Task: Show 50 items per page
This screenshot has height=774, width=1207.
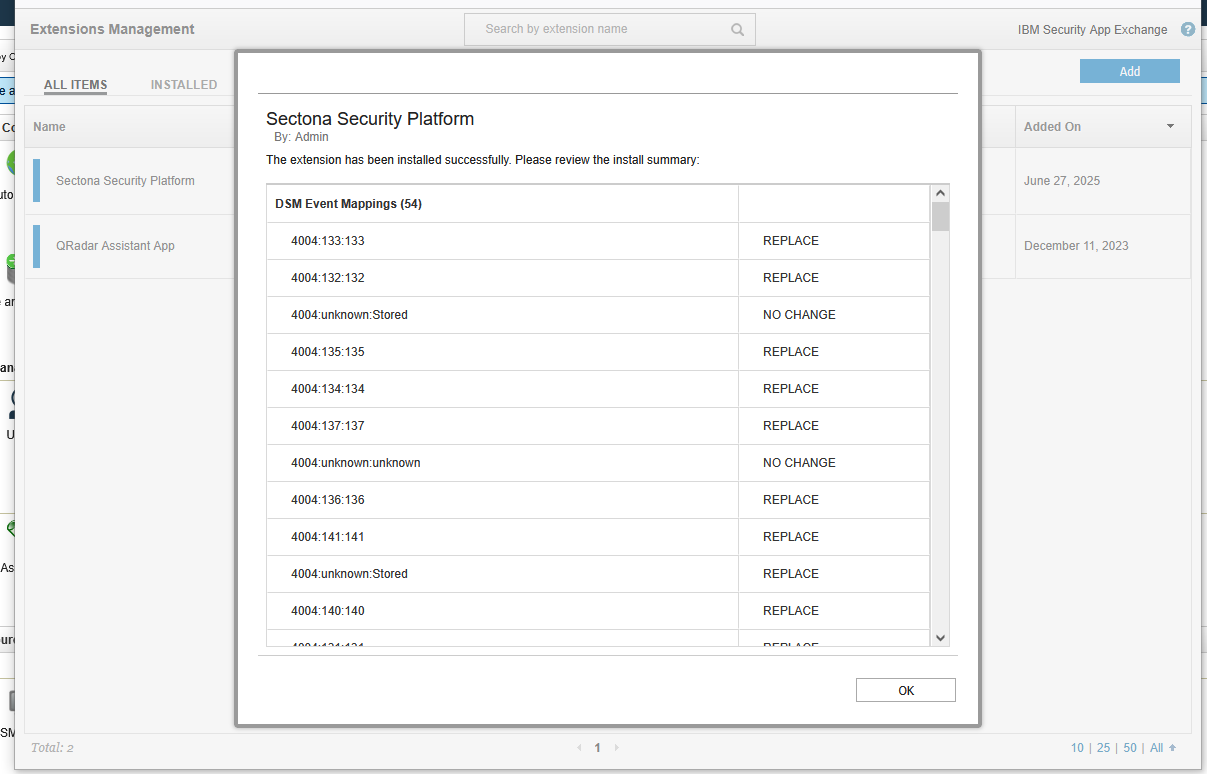Action: click(1130, 747)
